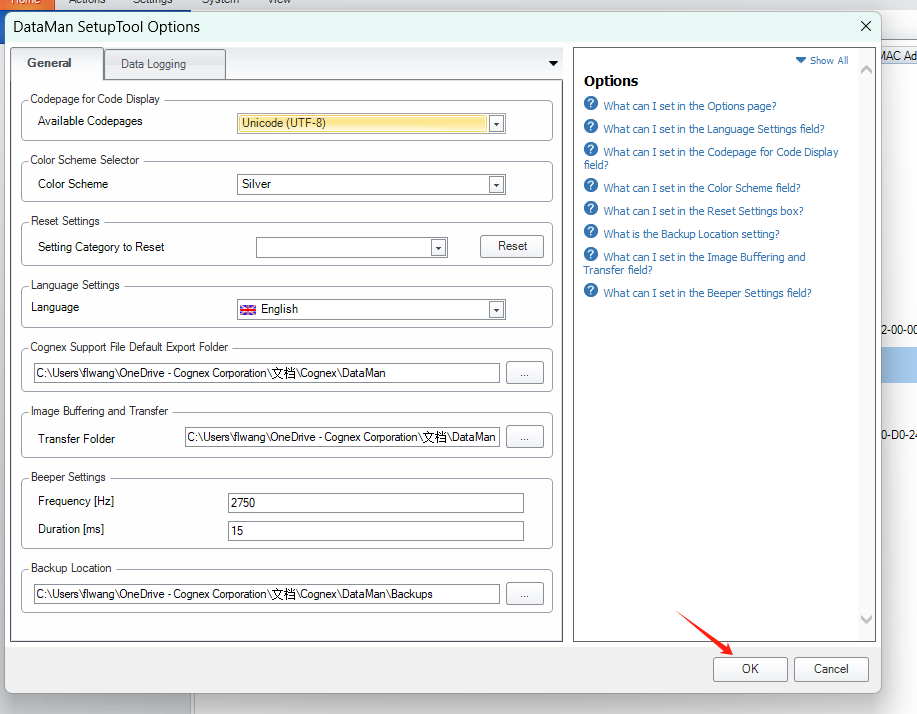Click question icon beside Color Scheme help
The height and width of the screenshot is (714, 917).
[x=591, y=185]
